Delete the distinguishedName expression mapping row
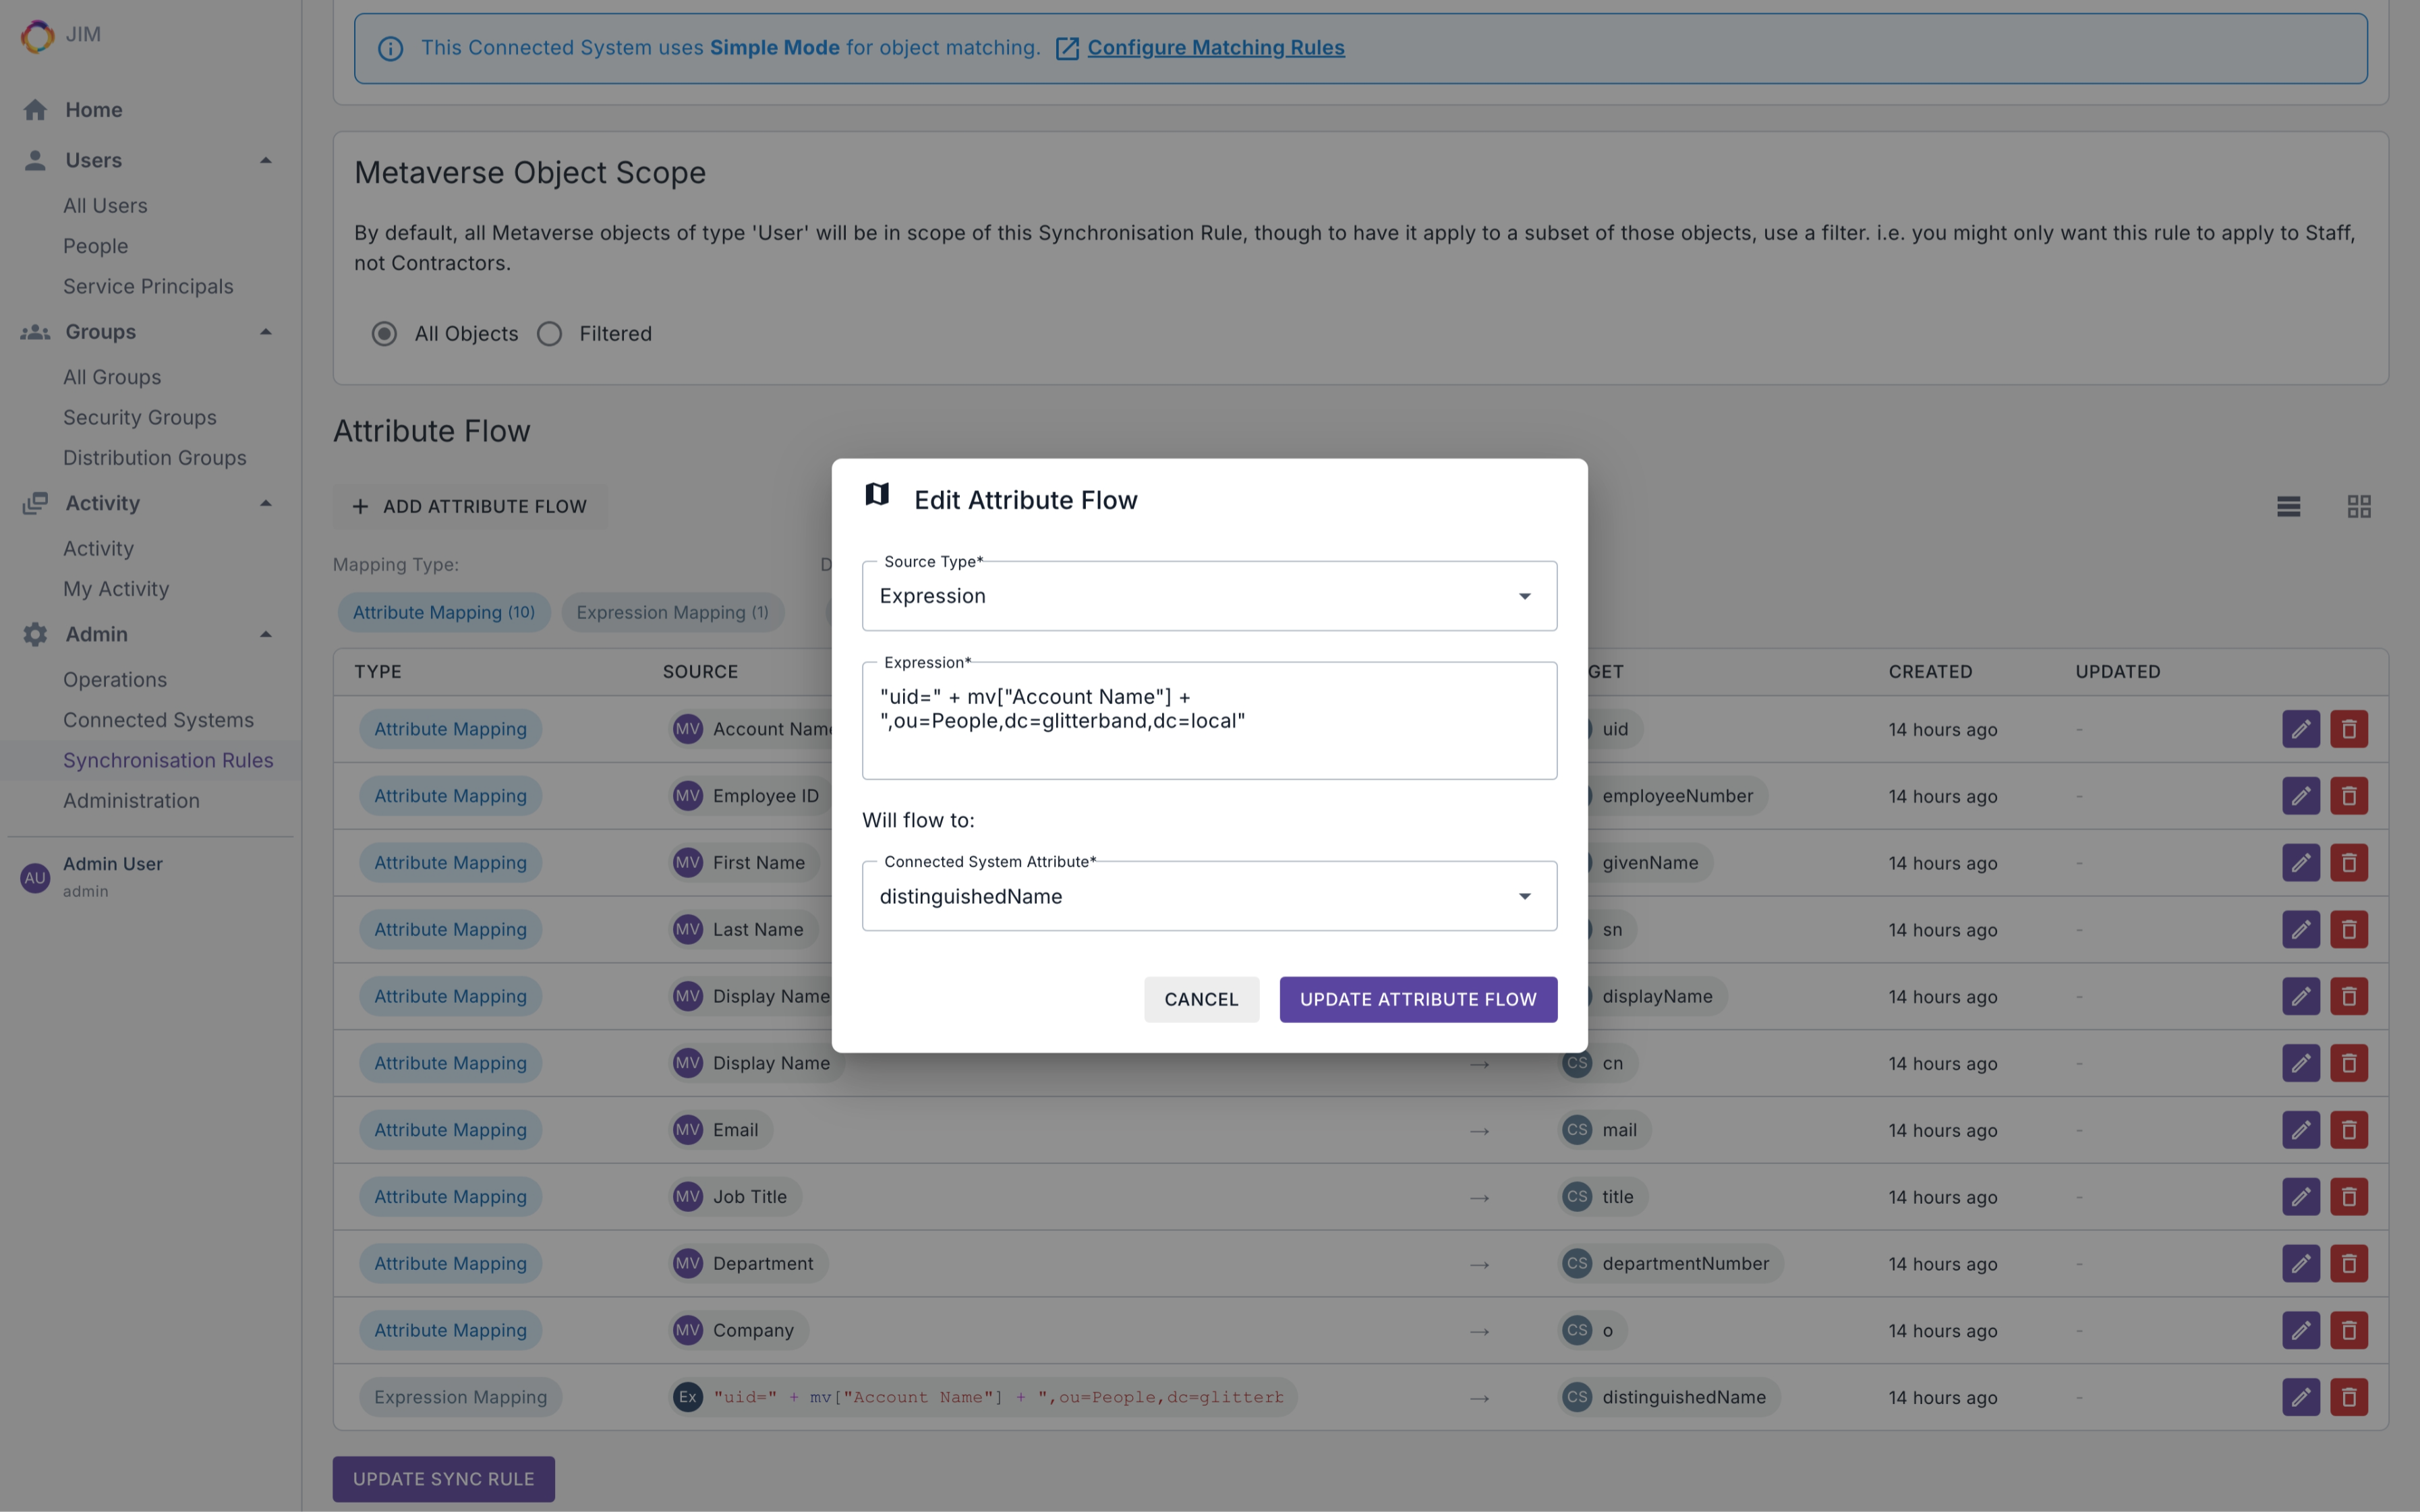The width and height of the screenshot is (2420, 1512). coord(2348,1397)
